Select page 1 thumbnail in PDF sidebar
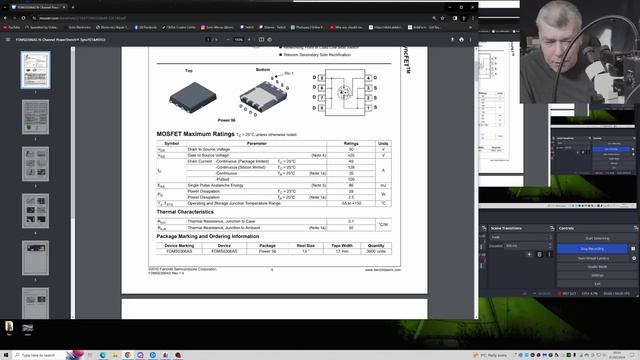 [x=36, y=70]
